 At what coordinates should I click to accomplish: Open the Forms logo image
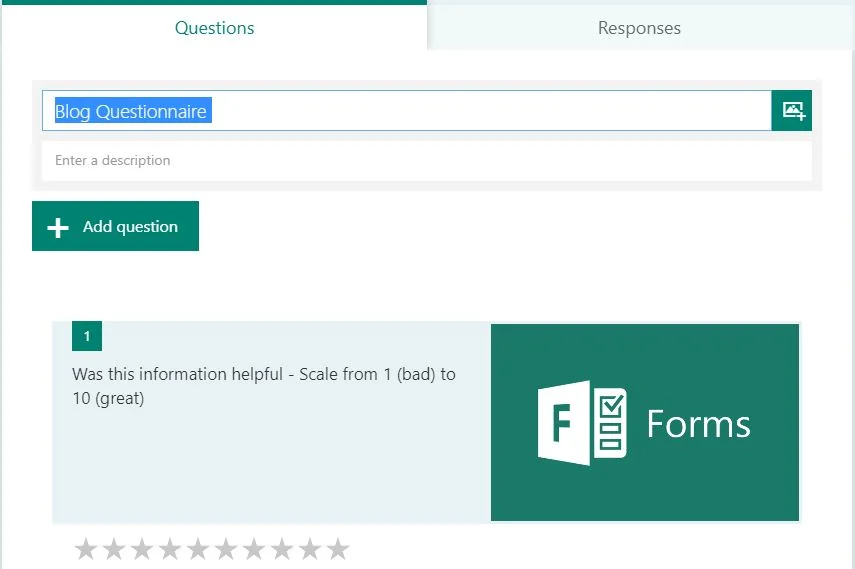pyautogui.click(x=645, y=422)
